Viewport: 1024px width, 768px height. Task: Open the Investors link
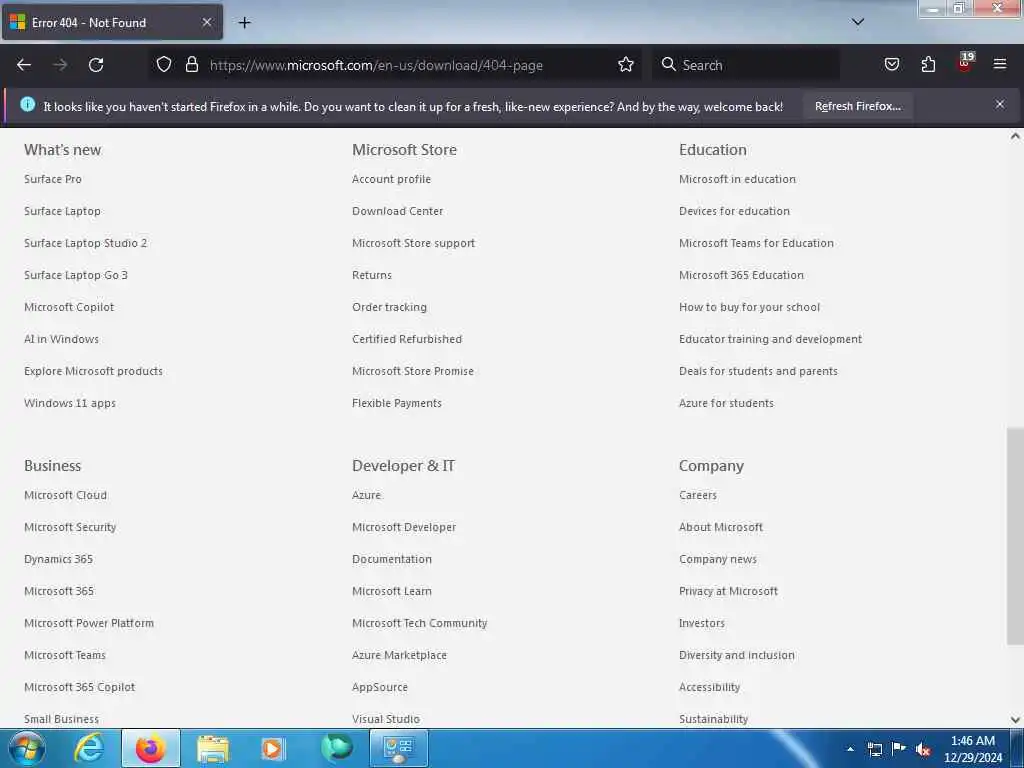point(702,623)
